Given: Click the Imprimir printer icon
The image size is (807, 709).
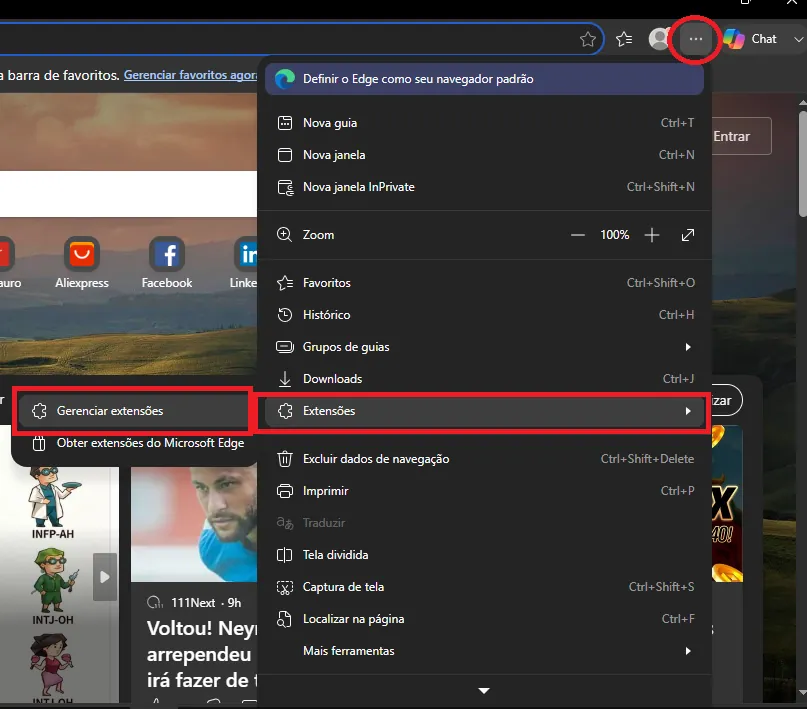Looking at the screenshot, I should [285, 491].
